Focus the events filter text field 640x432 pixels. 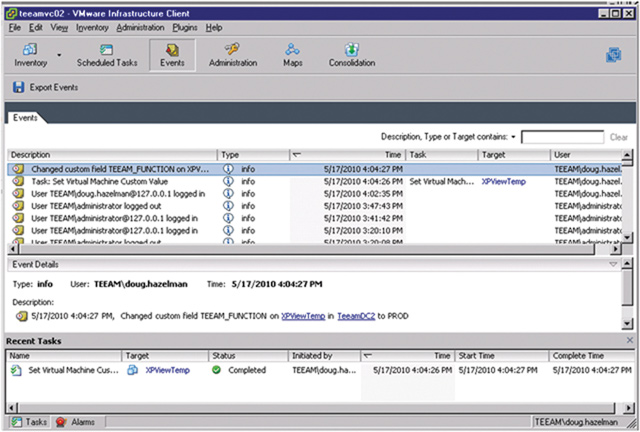[x=562, y=137]
